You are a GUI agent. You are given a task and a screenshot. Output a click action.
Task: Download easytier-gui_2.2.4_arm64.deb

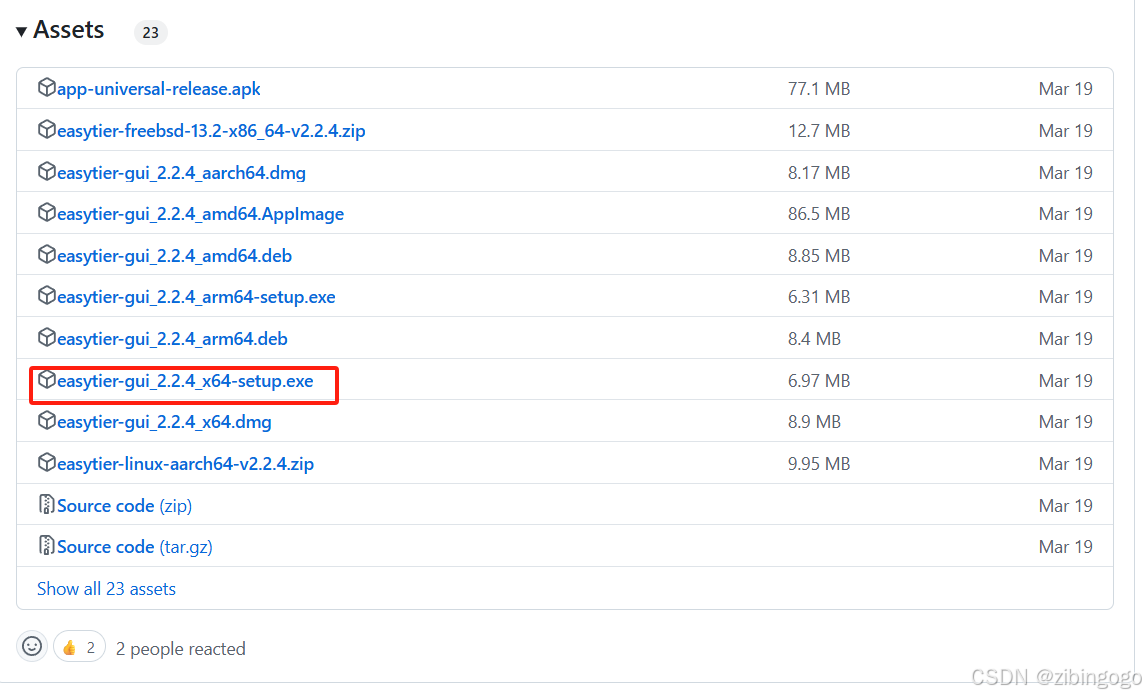(172, 339)
